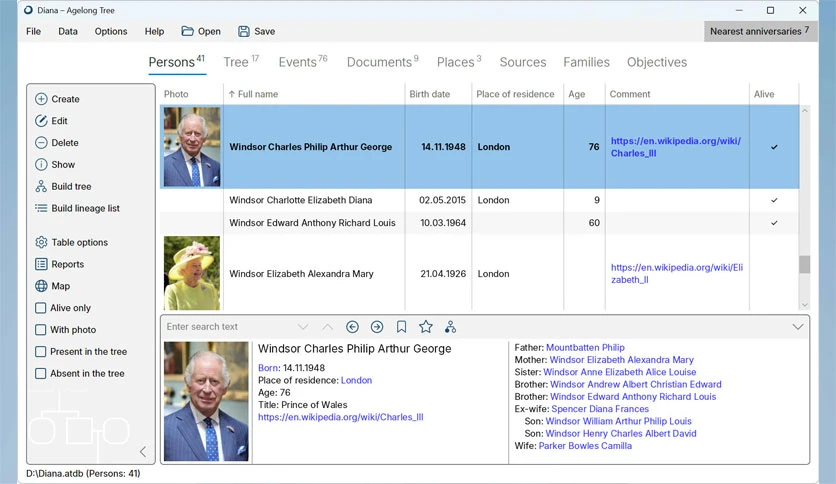Click the scrollbar down arrow
Screen dimensions: 836x484
(x=805, y=305)
